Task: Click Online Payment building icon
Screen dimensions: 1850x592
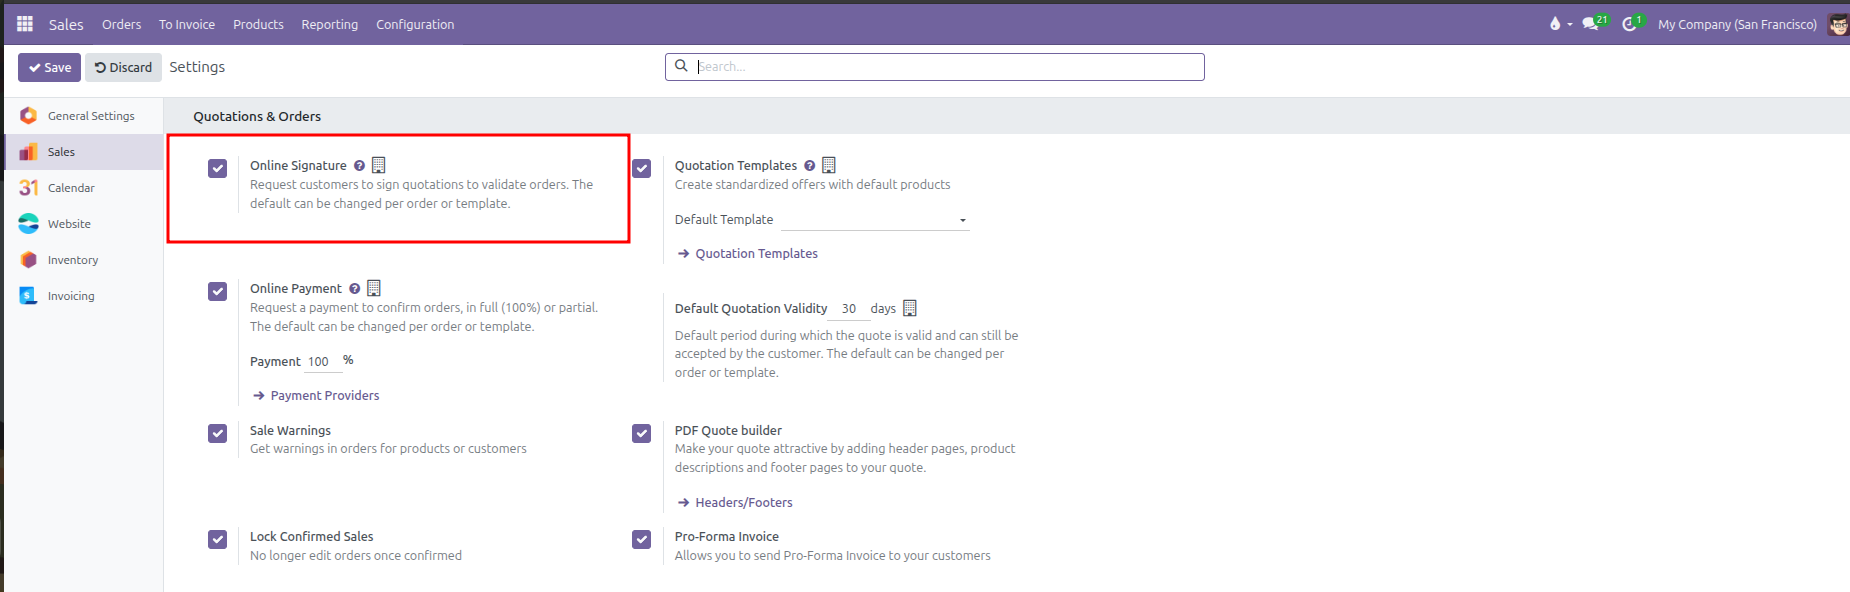Action: pos(374,288)
